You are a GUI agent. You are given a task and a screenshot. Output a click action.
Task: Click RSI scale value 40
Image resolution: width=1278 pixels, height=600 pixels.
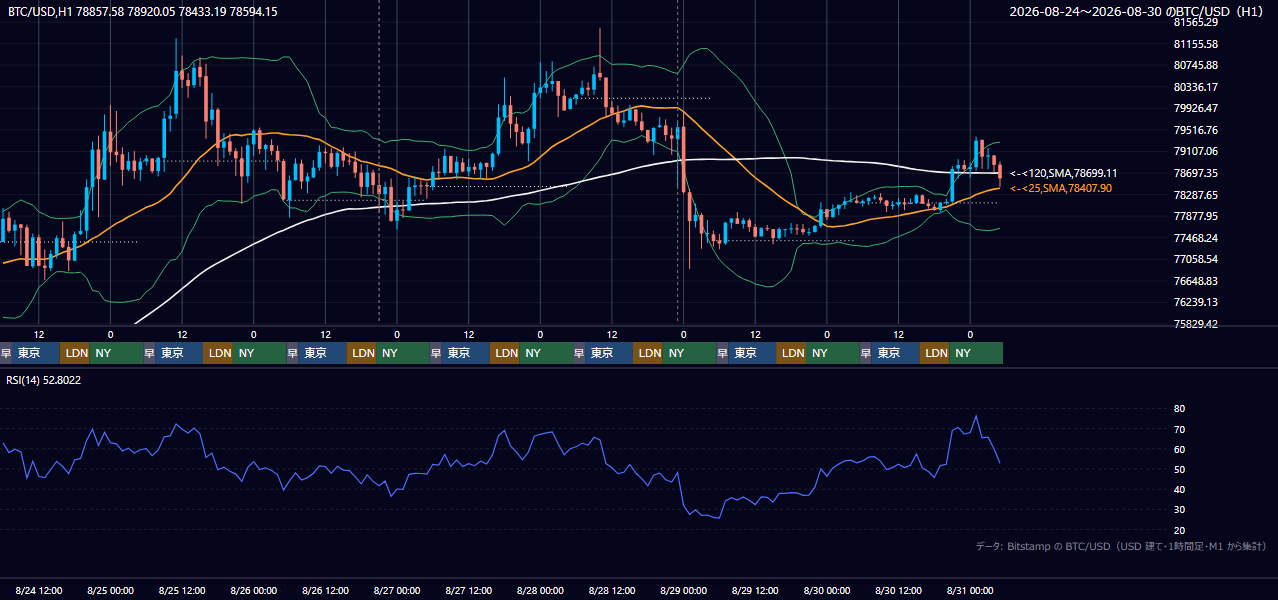tap(1180, 490)
